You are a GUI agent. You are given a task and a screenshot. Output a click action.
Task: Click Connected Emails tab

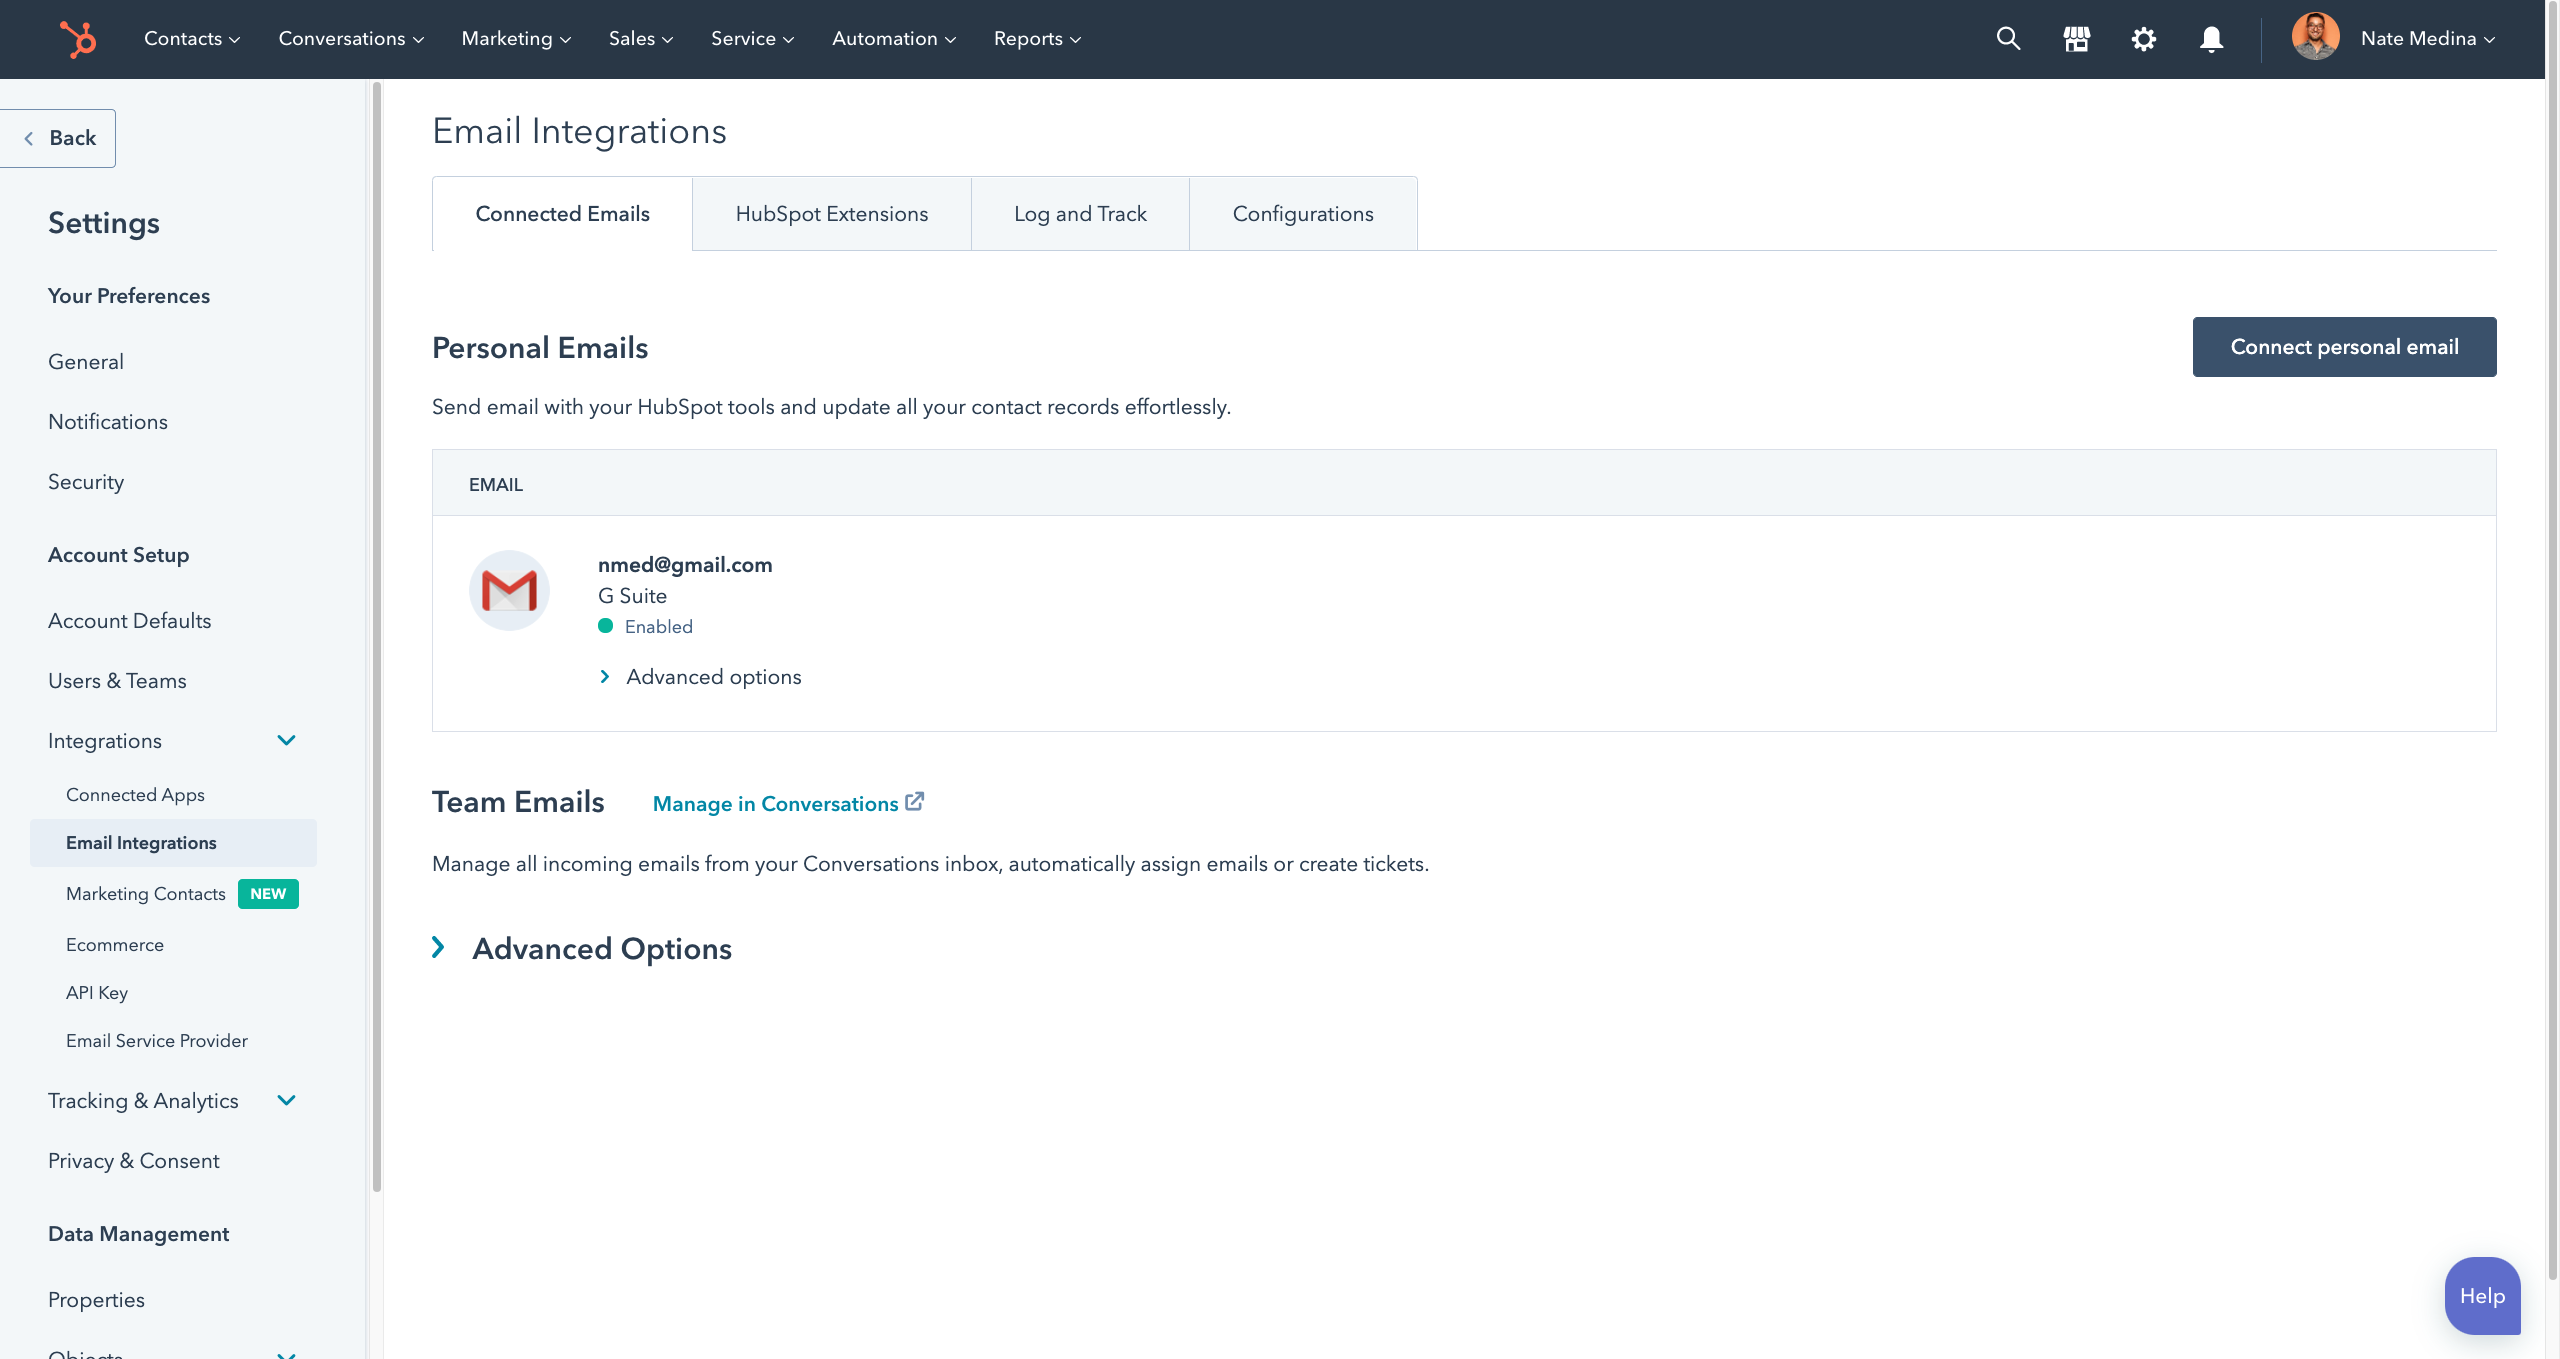pos(562,212)
